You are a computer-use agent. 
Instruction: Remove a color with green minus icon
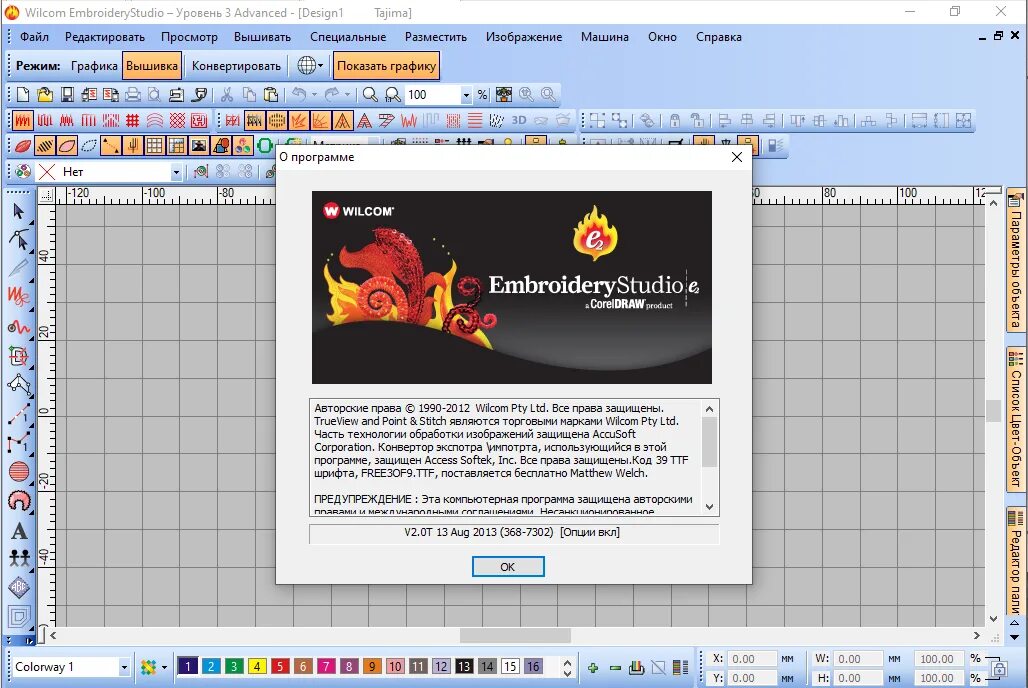(615, 668)
